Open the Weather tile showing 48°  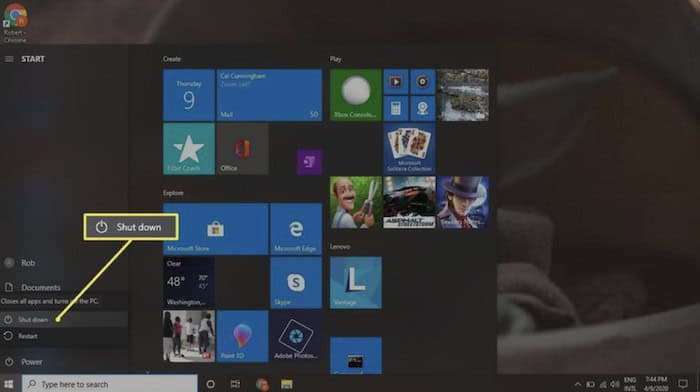tap(188, 283)
